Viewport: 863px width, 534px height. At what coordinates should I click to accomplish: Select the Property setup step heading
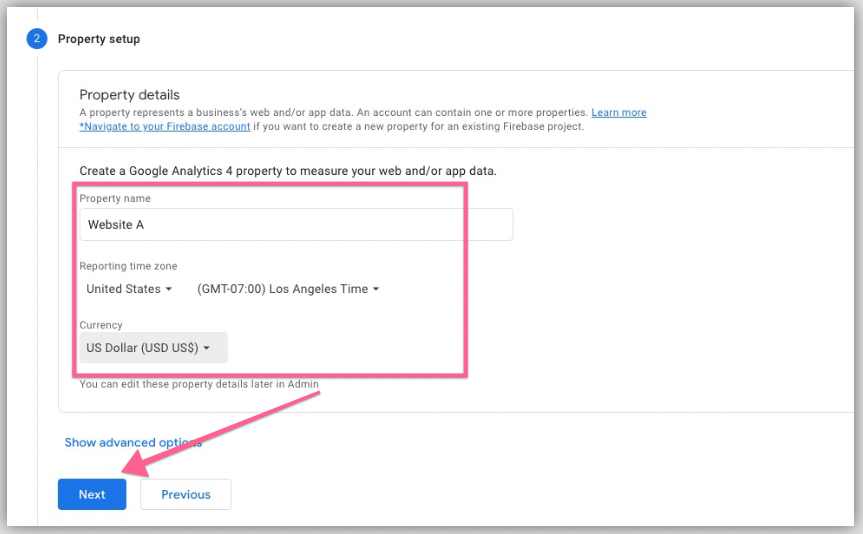(x=99, y=39)
